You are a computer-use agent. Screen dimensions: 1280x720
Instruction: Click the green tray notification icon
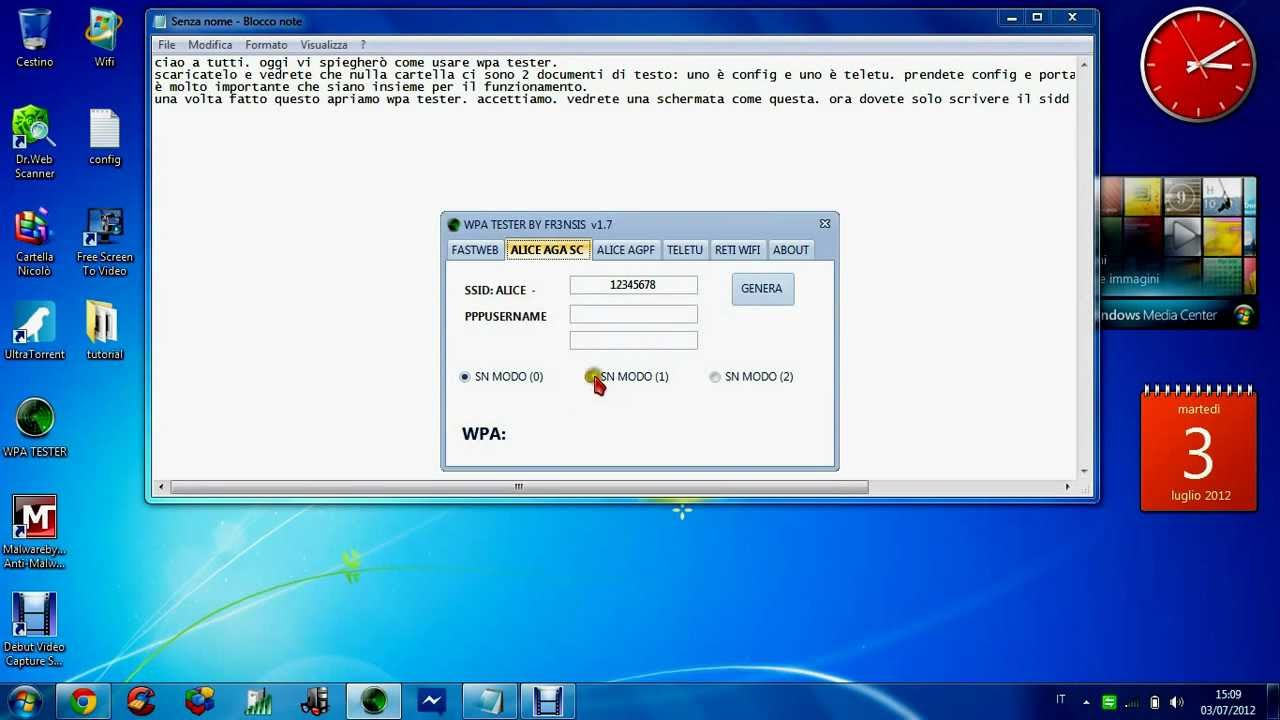[1108, 702]
